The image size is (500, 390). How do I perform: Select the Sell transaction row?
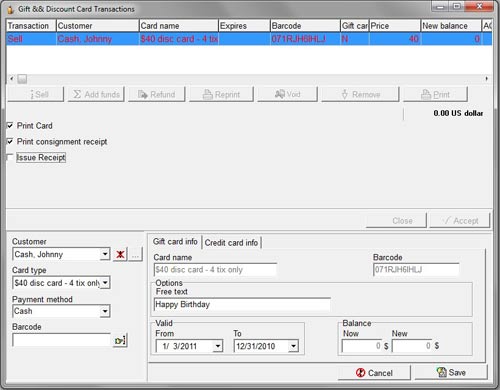[249, 39]
